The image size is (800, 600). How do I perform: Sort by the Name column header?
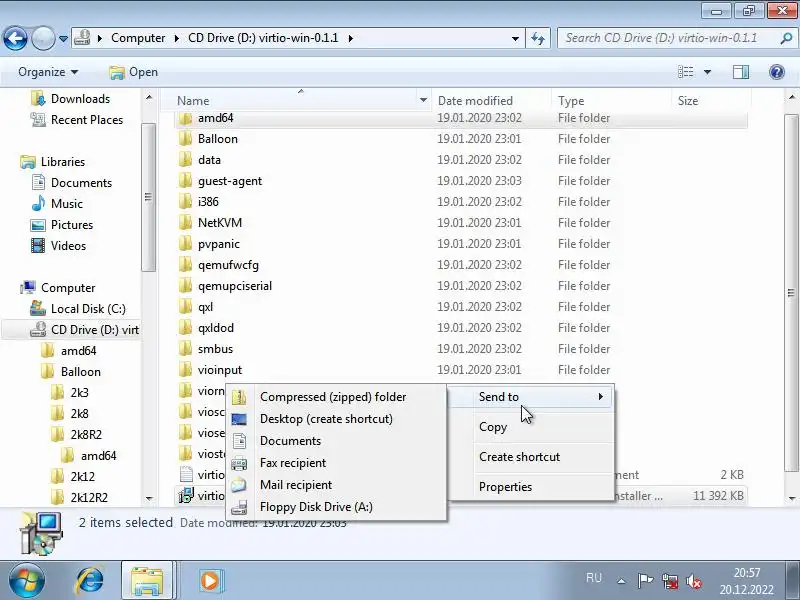click(x=193, y=101)
